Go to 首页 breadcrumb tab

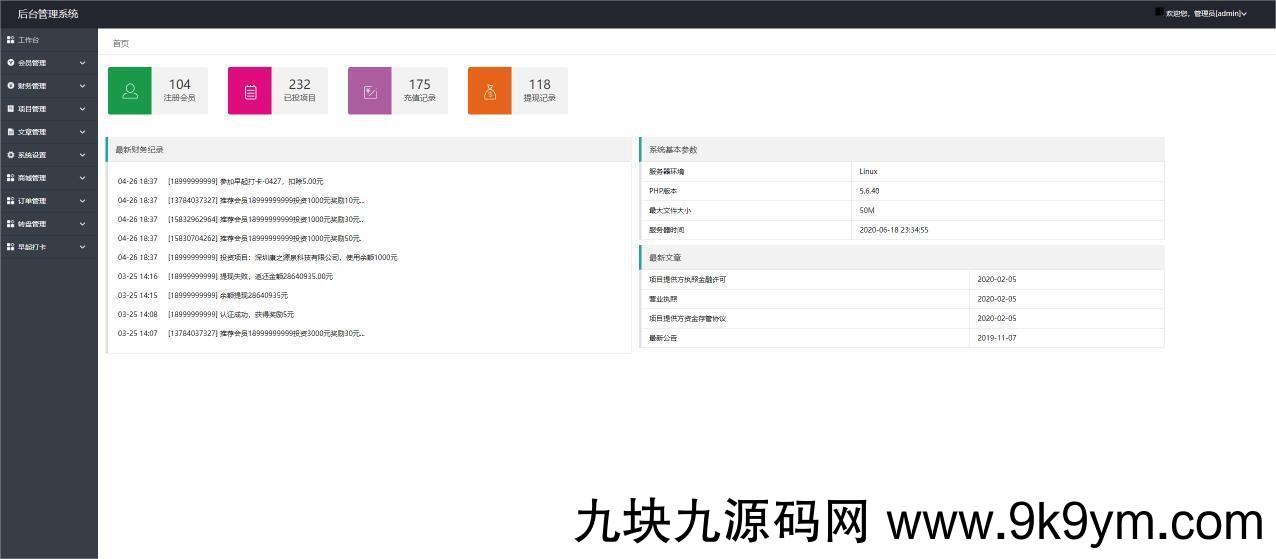(x=121, y=44)
